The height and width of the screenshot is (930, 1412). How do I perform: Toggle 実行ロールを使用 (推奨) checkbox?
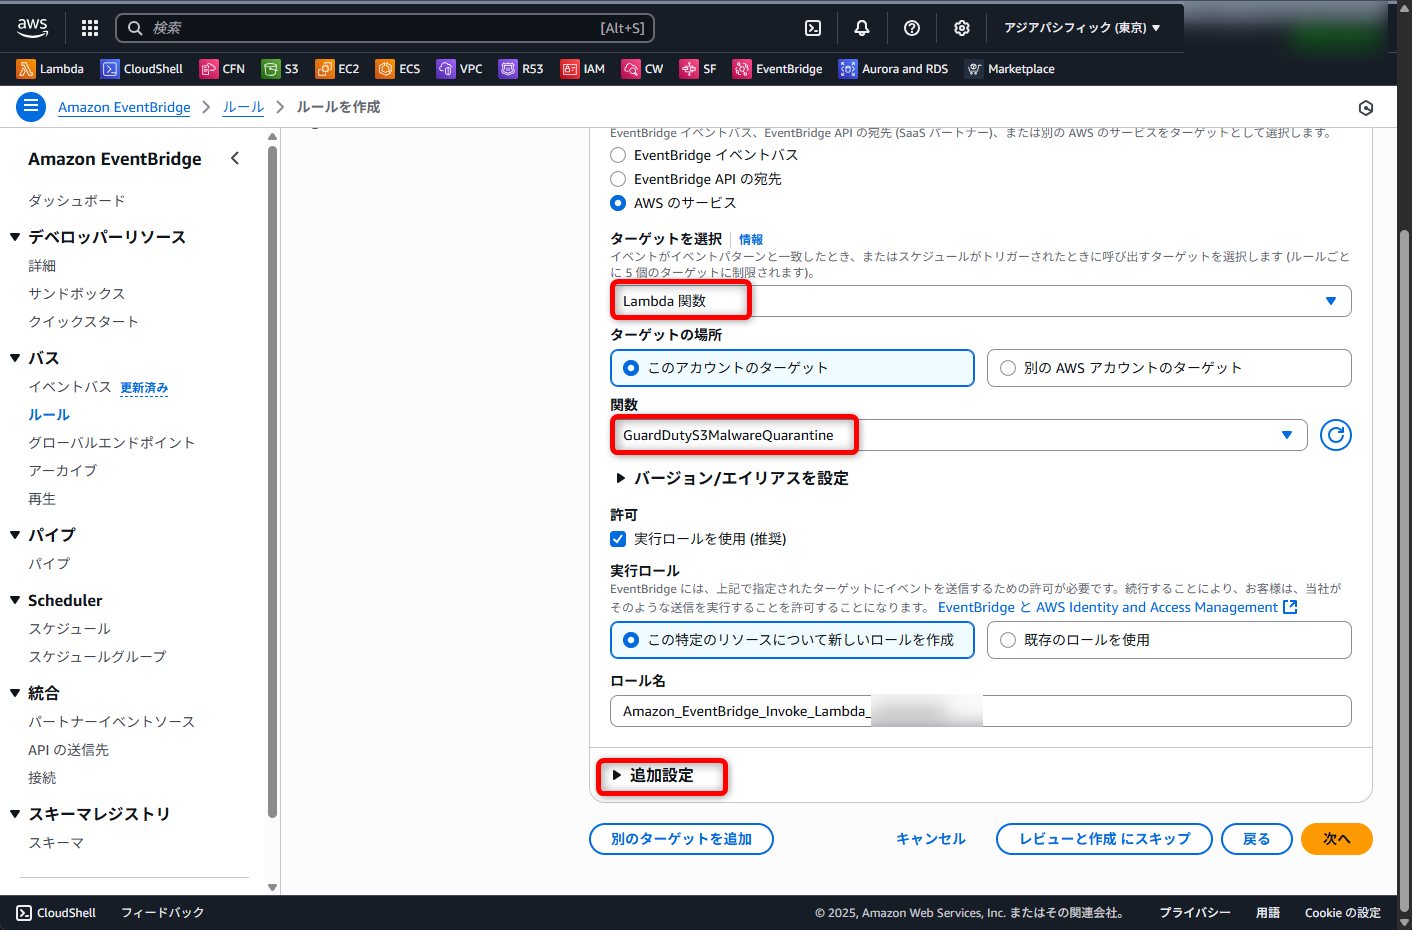pos(618,539)
